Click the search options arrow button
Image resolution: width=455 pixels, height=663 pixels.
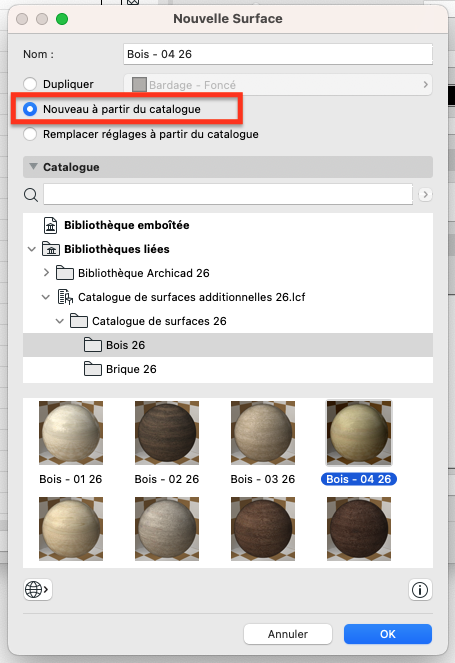click(425, 195)
